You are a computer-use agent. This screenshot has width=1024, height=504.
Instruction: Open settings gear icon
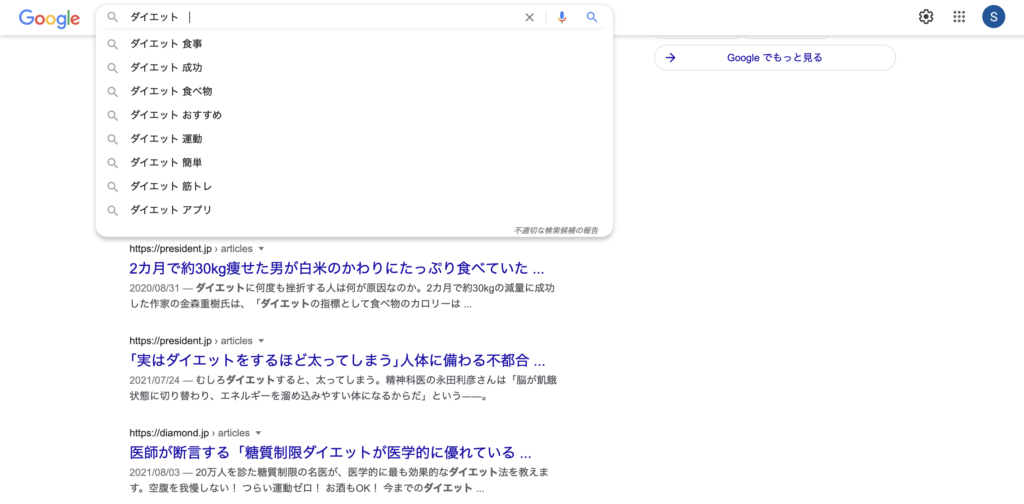[x=926, y=17]
